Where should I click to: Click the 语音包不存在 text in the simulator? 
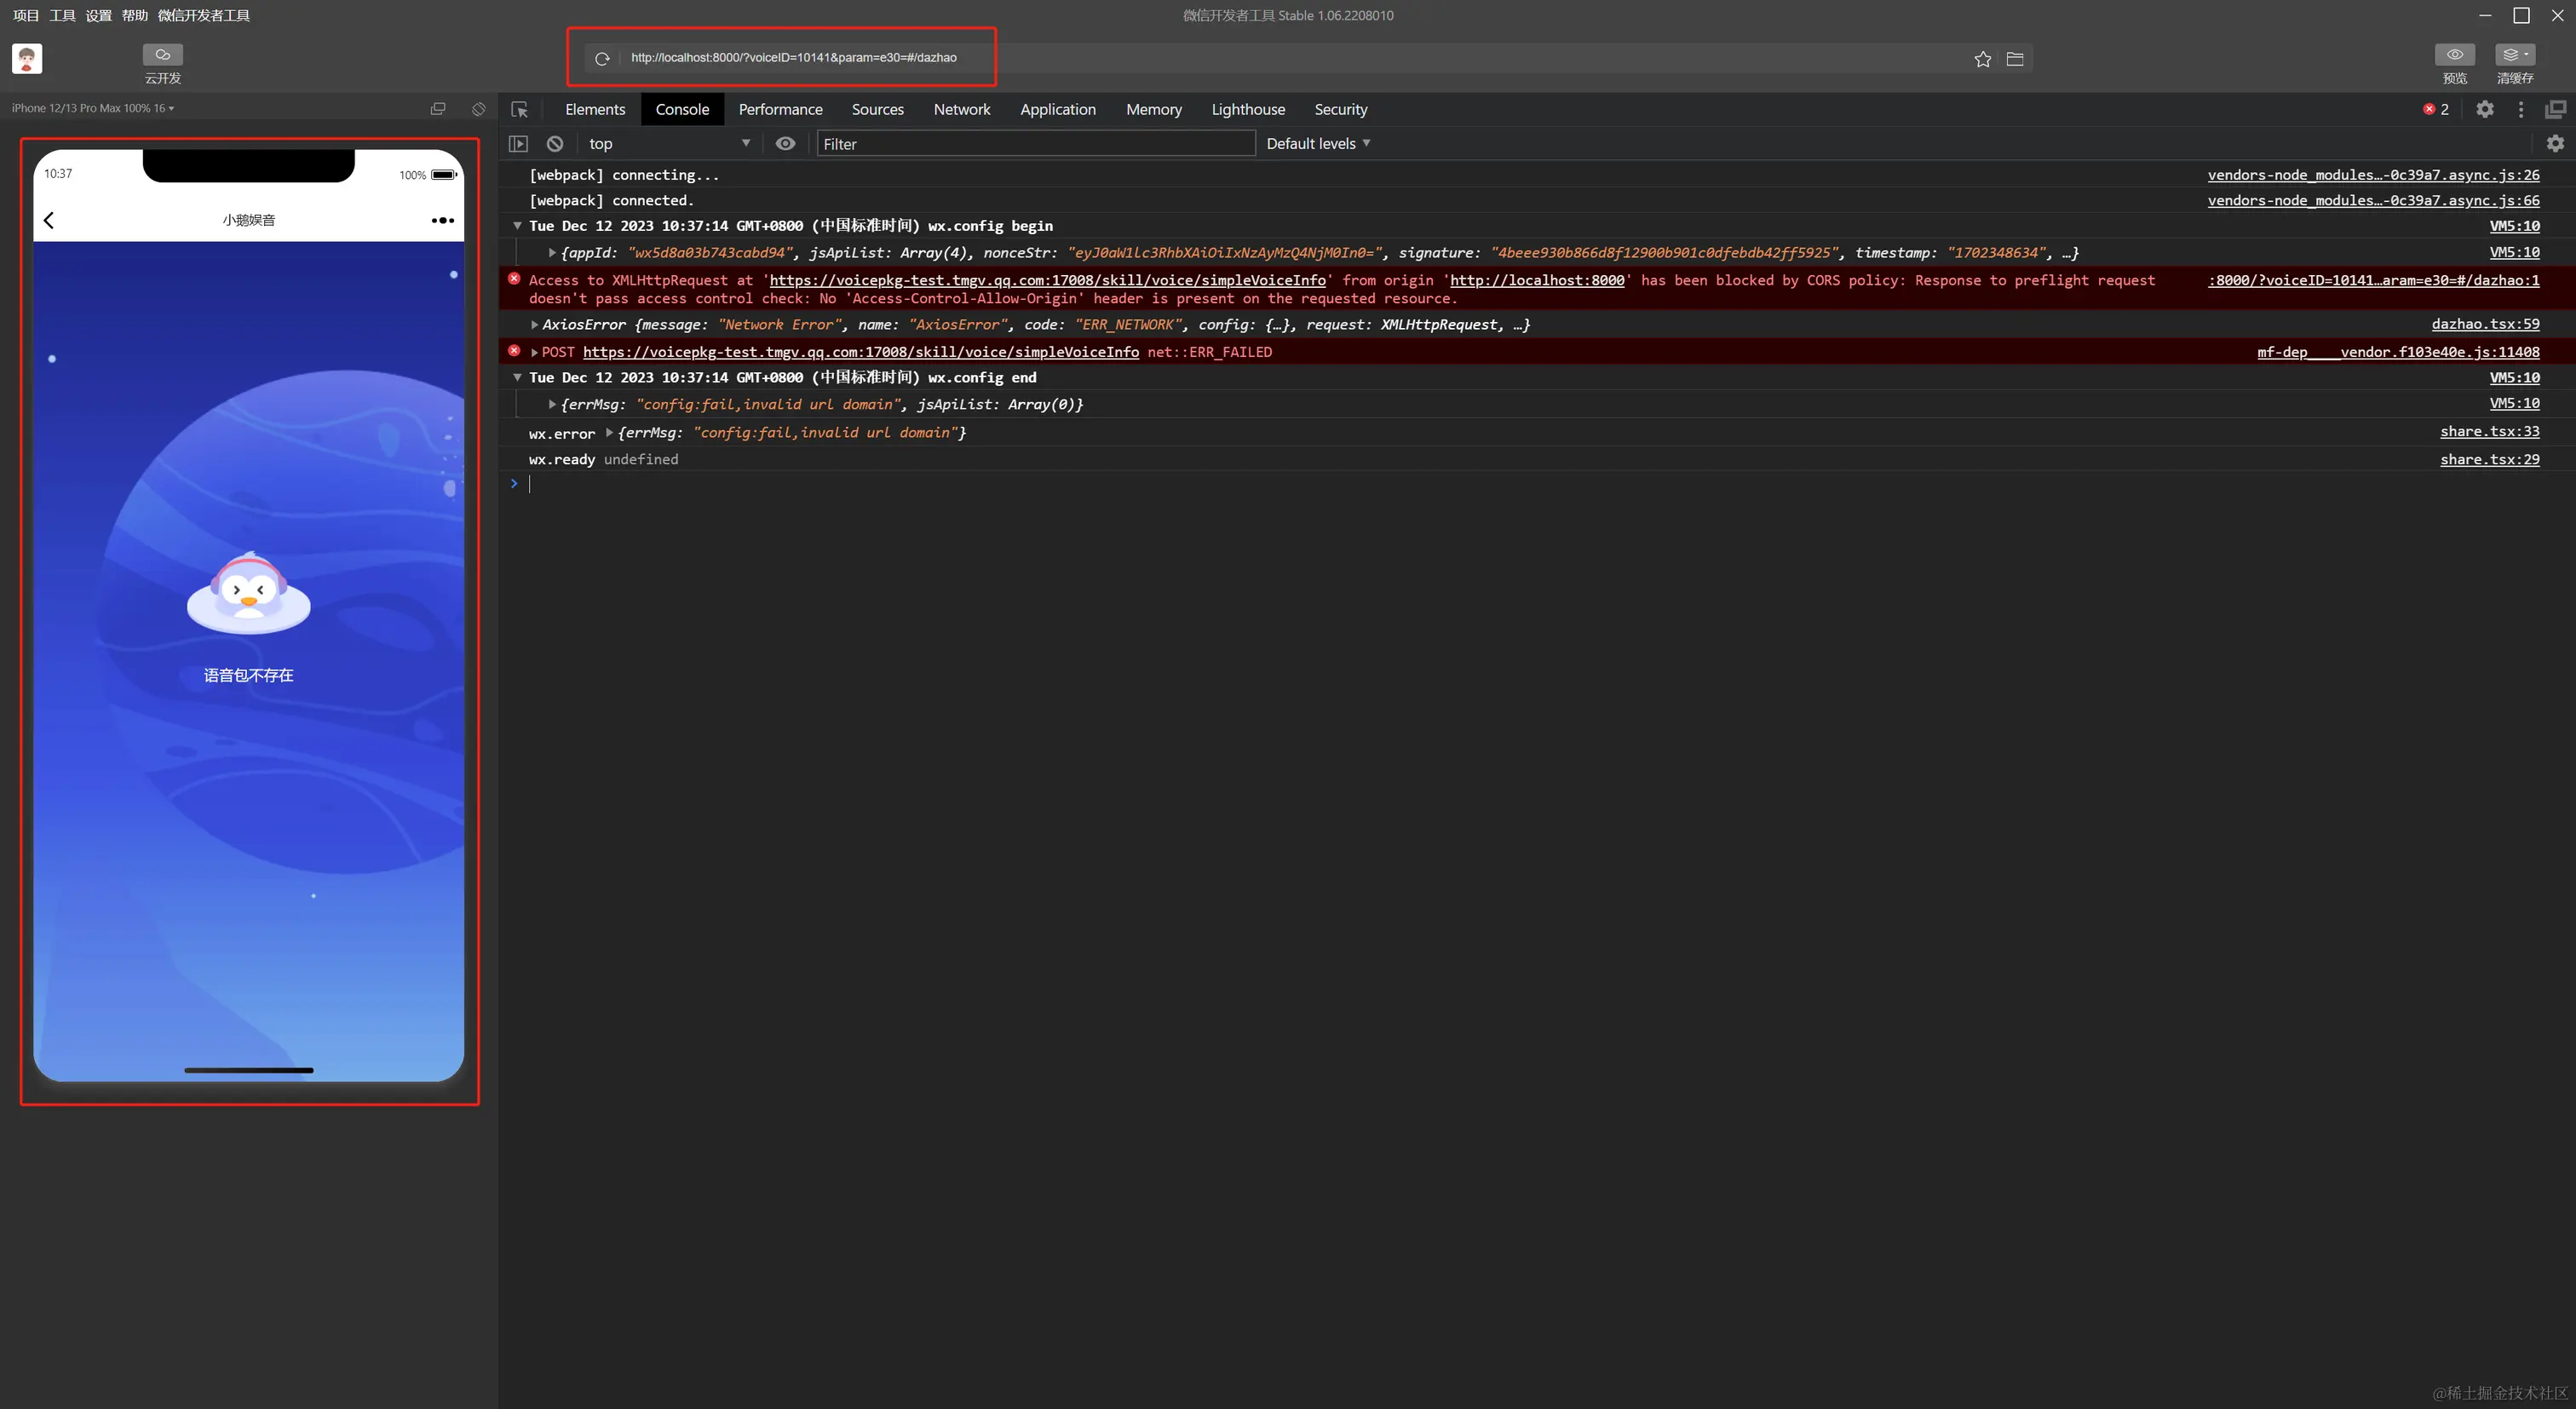point(248,676)
